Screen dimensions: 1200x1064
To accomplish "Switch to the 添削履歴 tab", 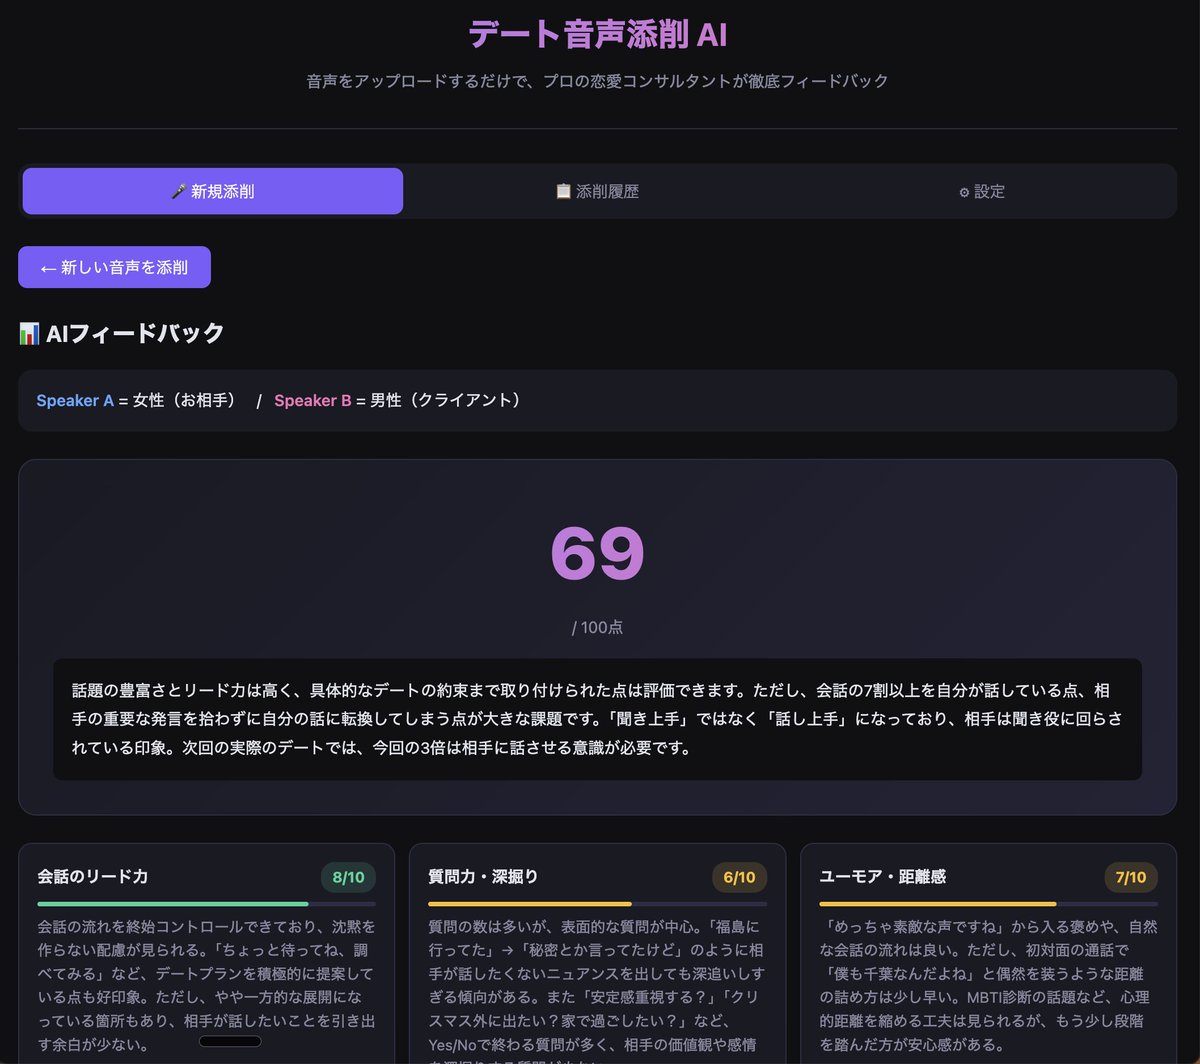I will (597, 191).
